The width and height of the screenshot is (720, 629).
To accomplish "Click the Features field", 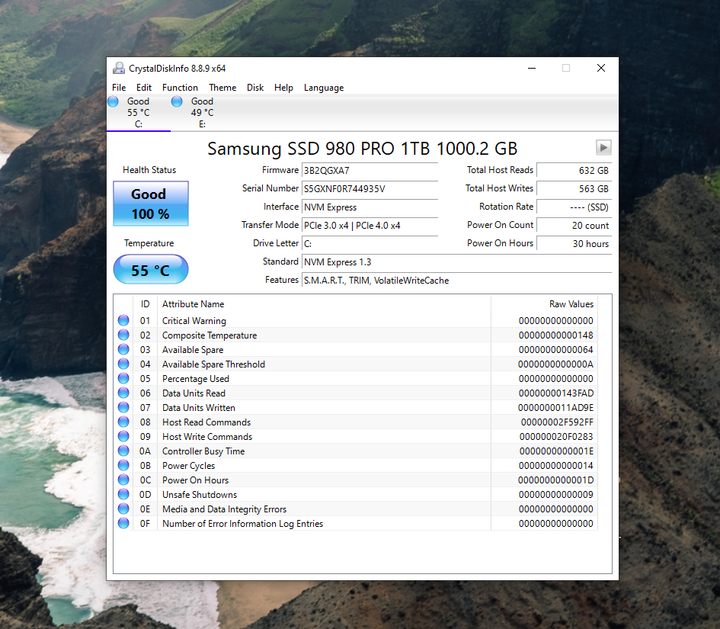I will [456, 281].
